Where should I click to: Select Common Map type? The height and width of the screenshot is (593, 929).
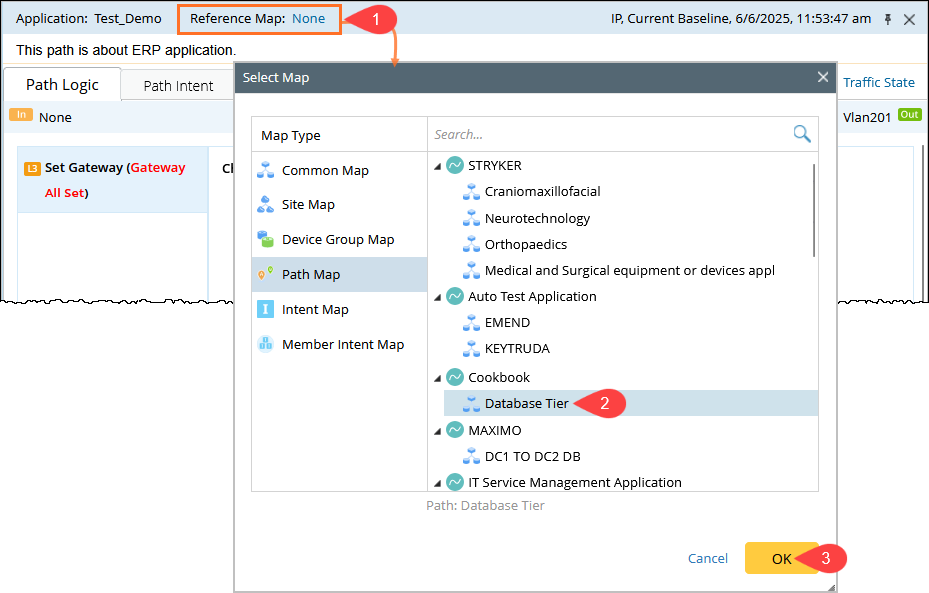click(325, 170)
